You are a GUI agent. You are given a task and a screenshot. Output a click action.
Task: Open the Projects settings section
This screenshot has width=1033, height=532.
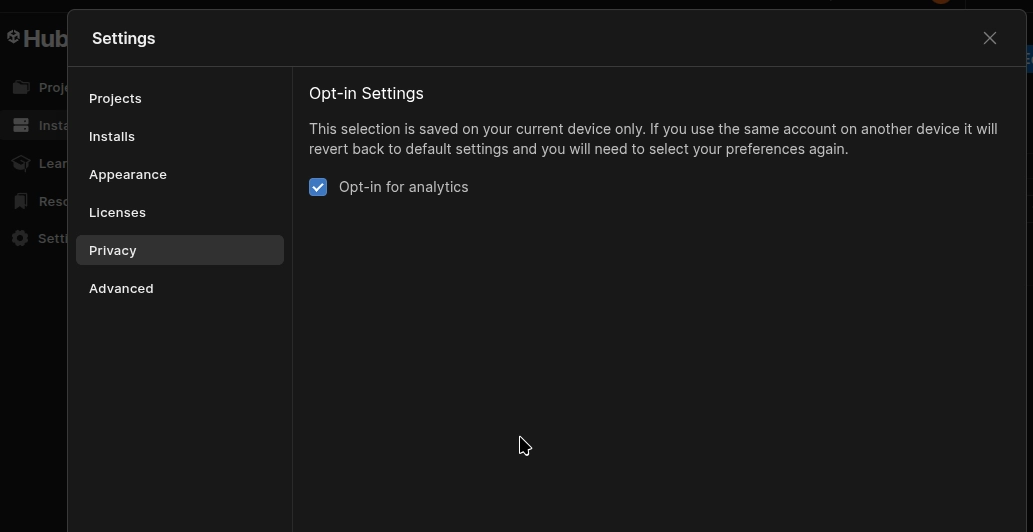point(180,98)
